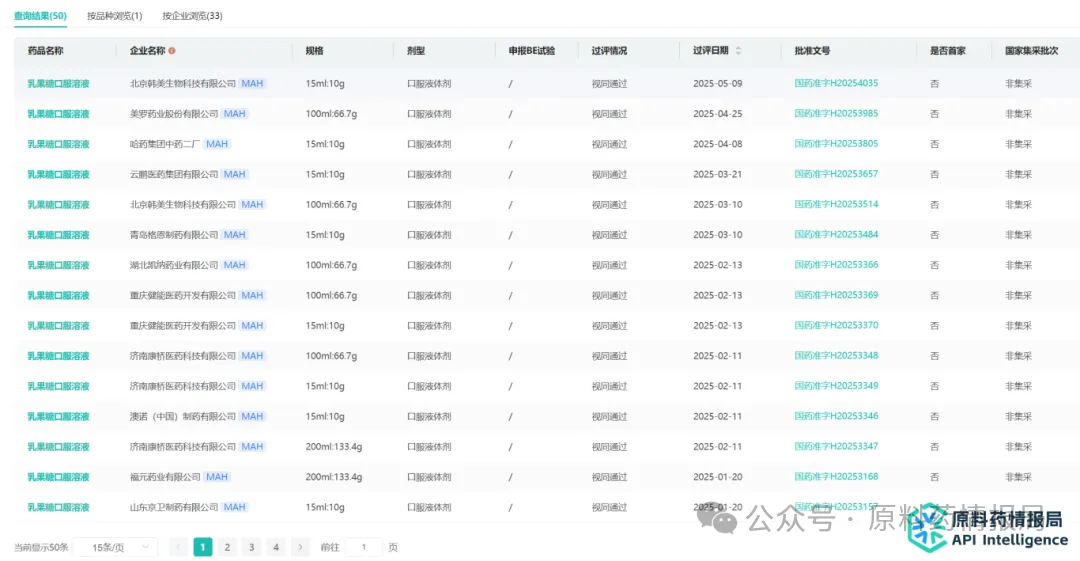Screen dimensions: 1080x561
Task: Switch to 按企业浏览(33) tab
Action: point(192,16)
